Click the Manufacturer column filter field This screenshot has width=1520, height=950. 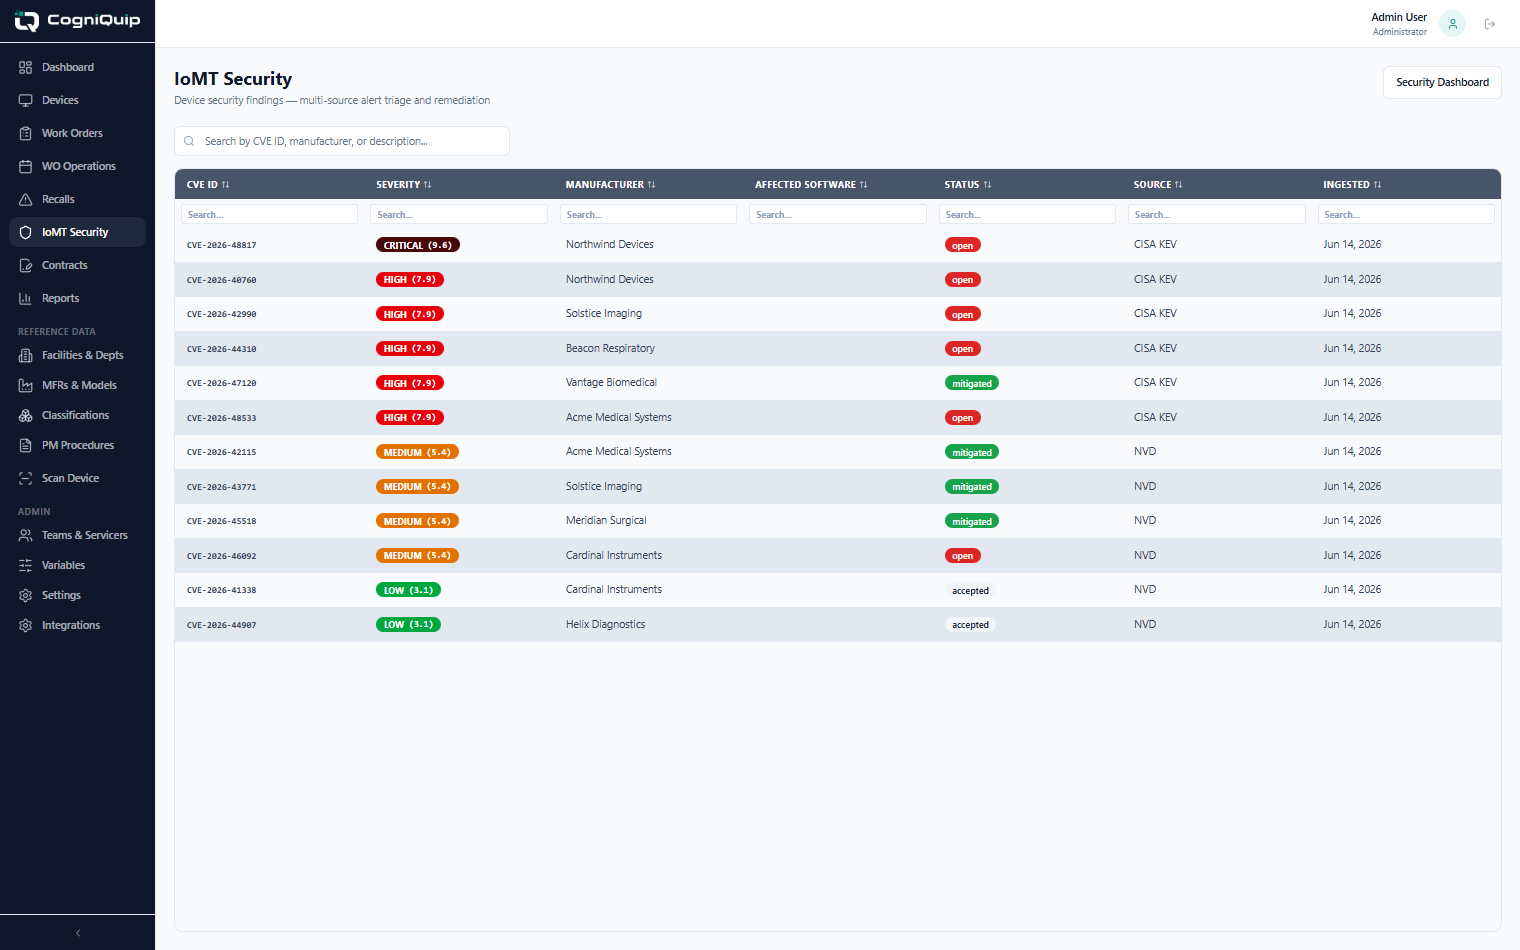coord(648,214)
